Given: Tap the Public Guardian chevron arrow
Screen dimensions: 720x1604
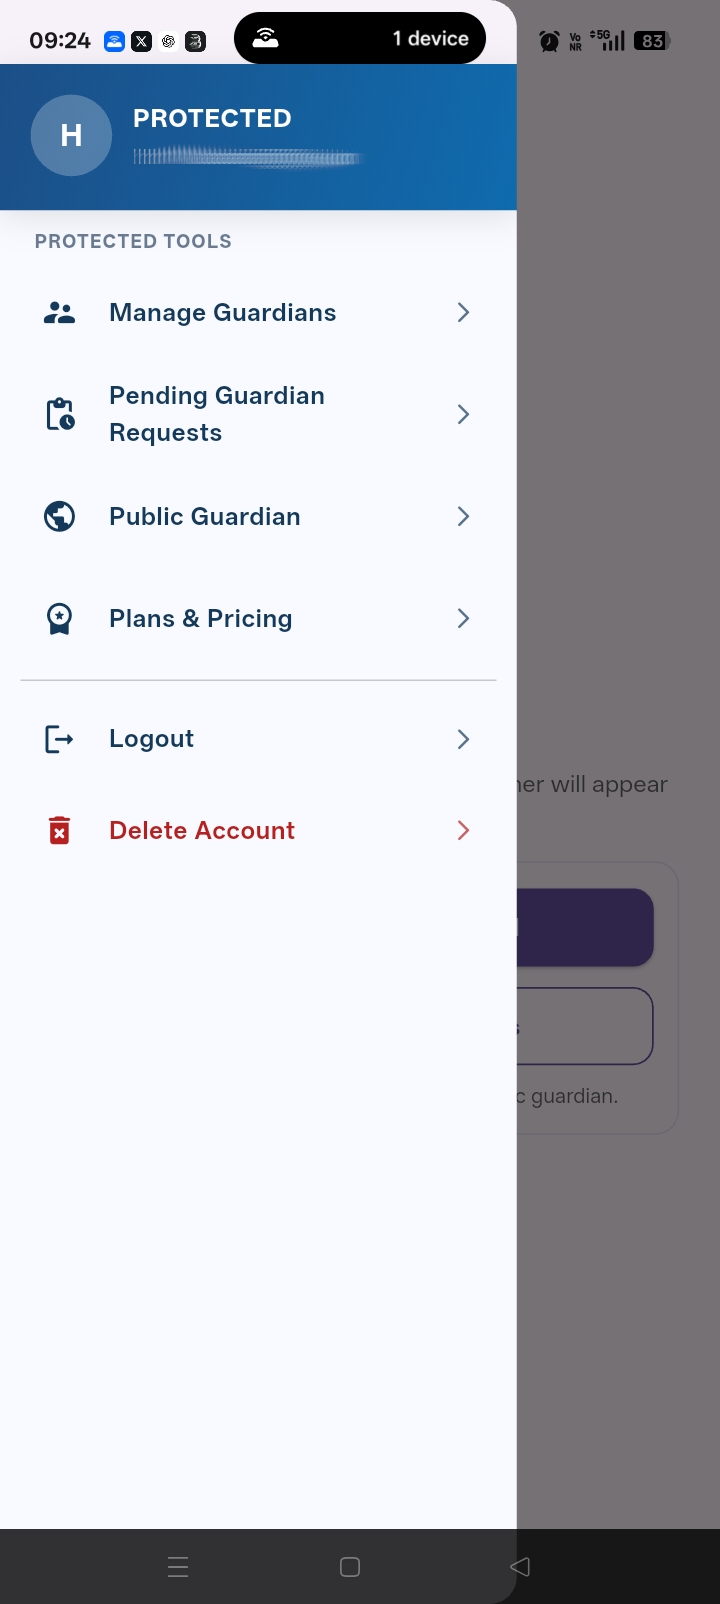Looking at the screenshot, I should point(463,516).
